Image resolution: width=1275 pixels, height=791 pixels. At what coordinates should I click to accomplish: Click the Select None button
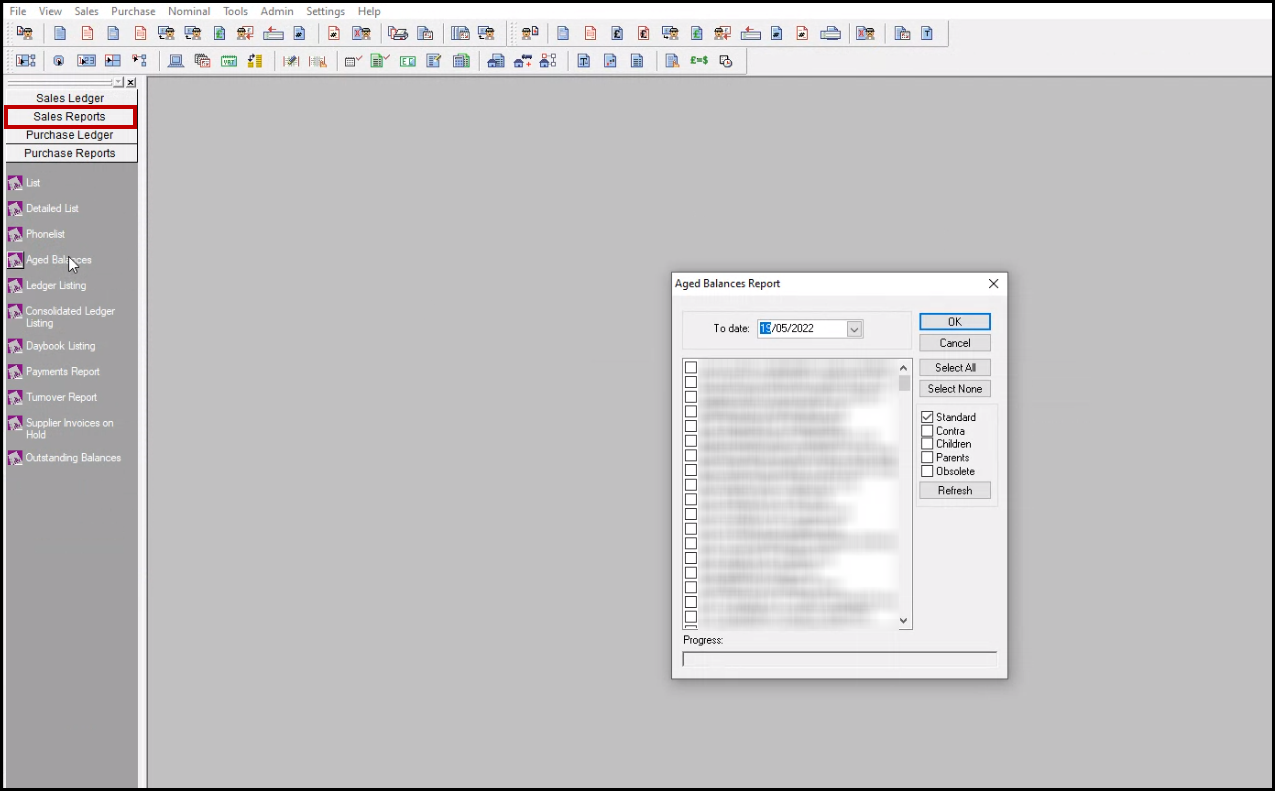click(955, 389)
